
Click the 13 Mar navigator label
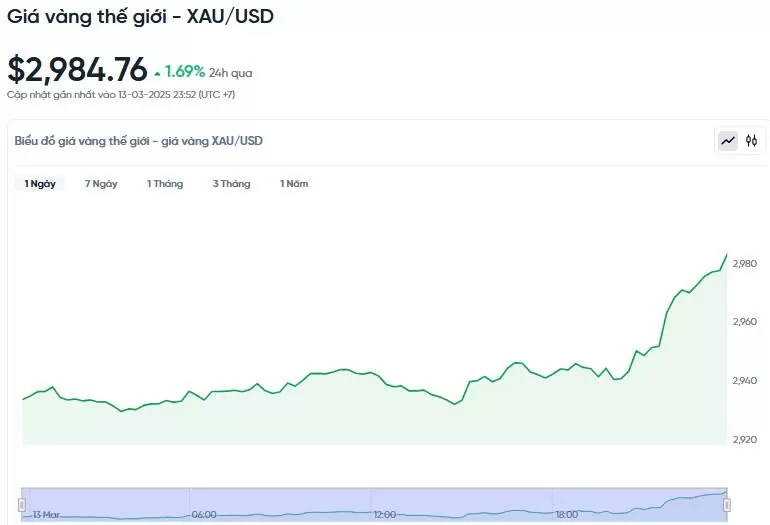pos(46,514)
